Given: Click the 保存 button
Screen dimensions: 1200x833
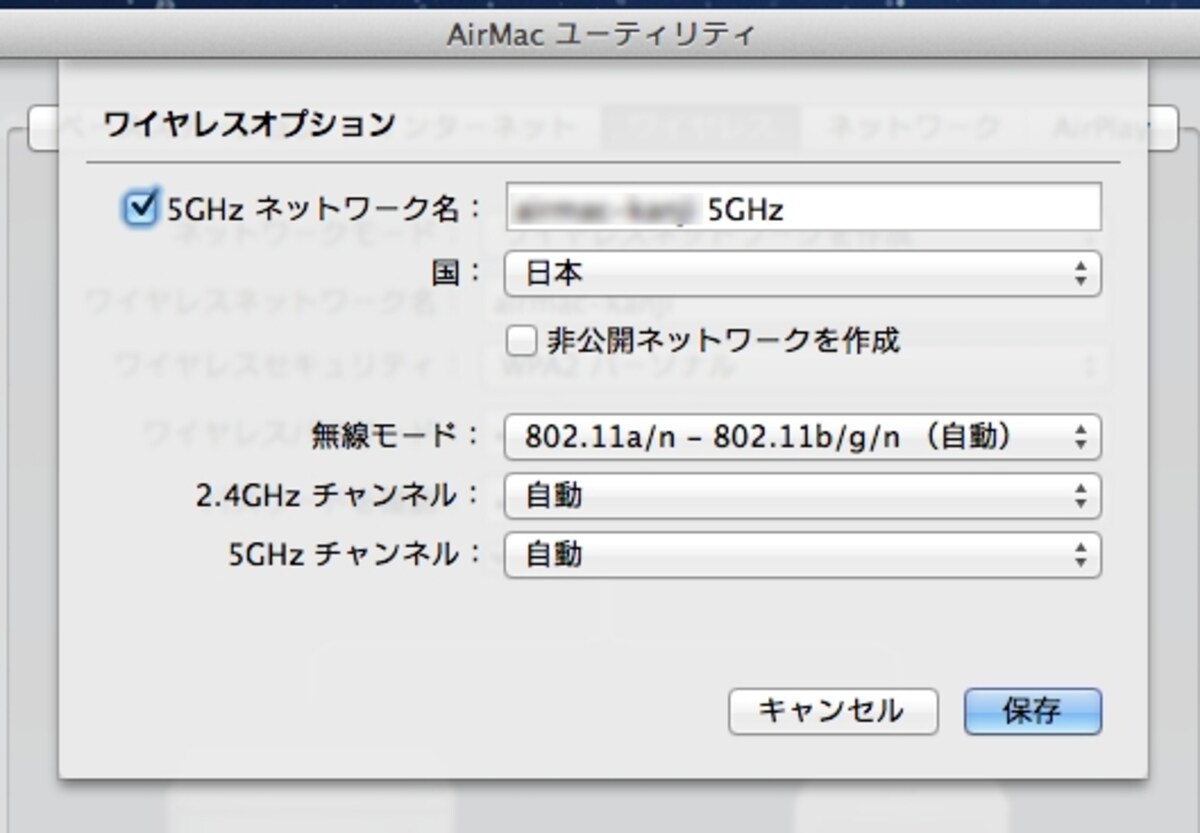Looking at the screenshot, I should pos(1033,711).
